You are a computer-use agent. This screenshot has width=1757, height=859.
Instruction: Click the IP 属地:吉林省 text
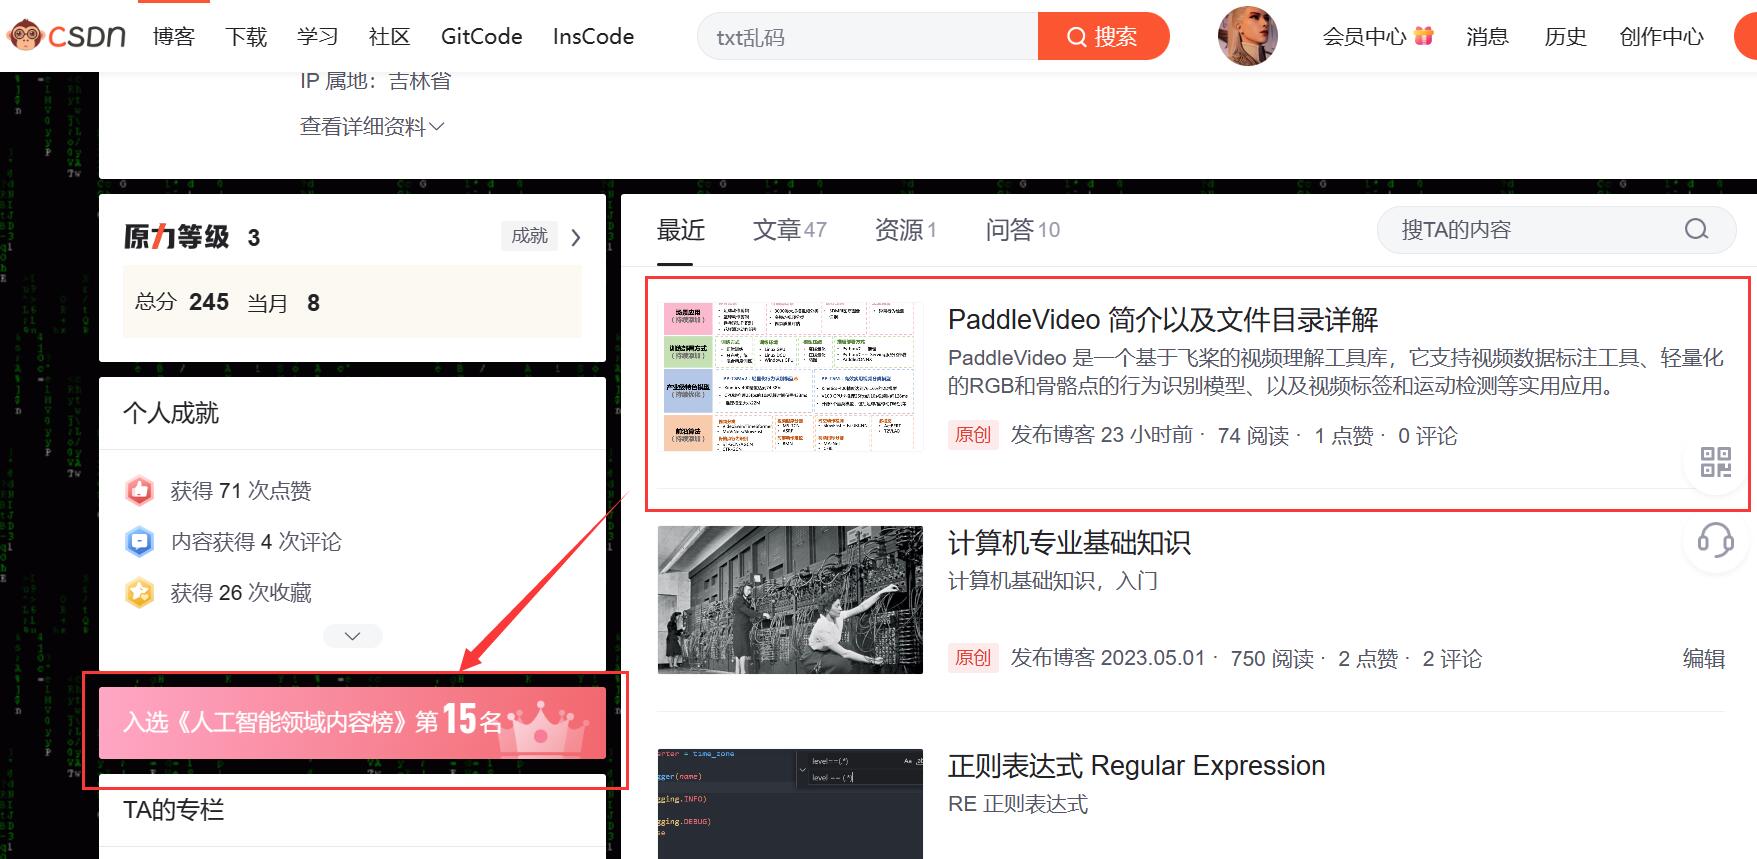[x=375, y=81]
